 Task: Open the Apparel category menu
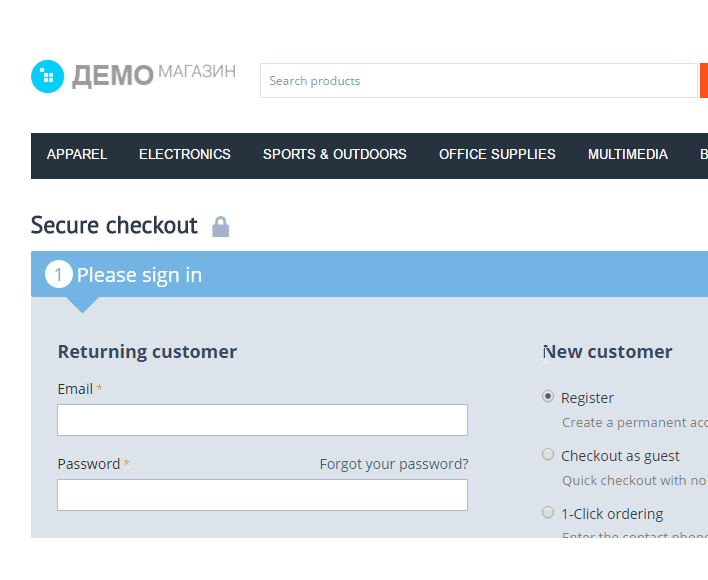tap(77, 154)
